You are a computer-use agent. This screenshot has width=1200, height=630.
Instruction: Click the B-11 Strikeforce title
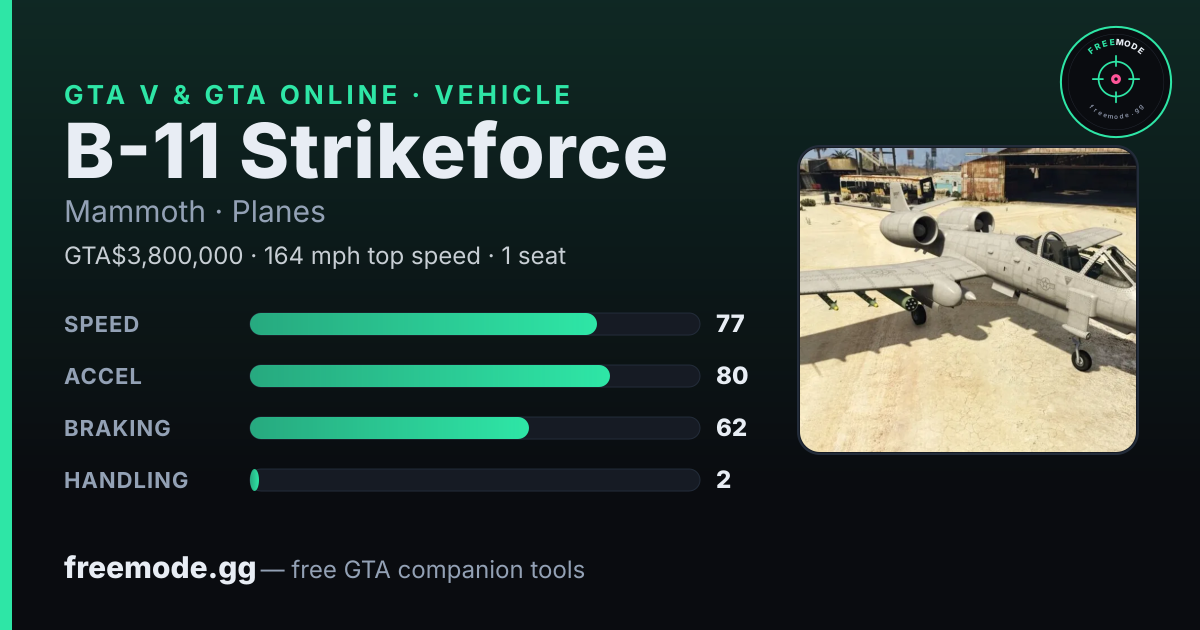(366, 152)
